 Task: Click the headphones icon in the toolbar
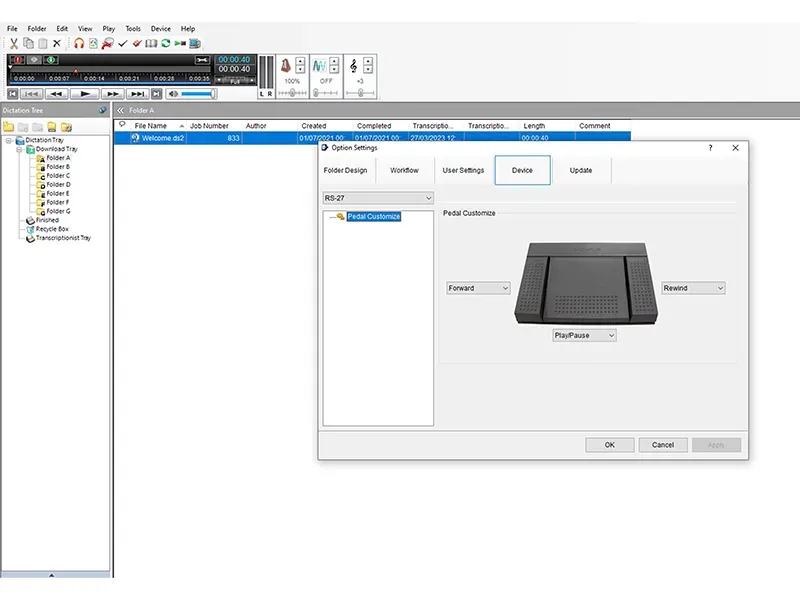pyautogui.click(x=79, y=43)
